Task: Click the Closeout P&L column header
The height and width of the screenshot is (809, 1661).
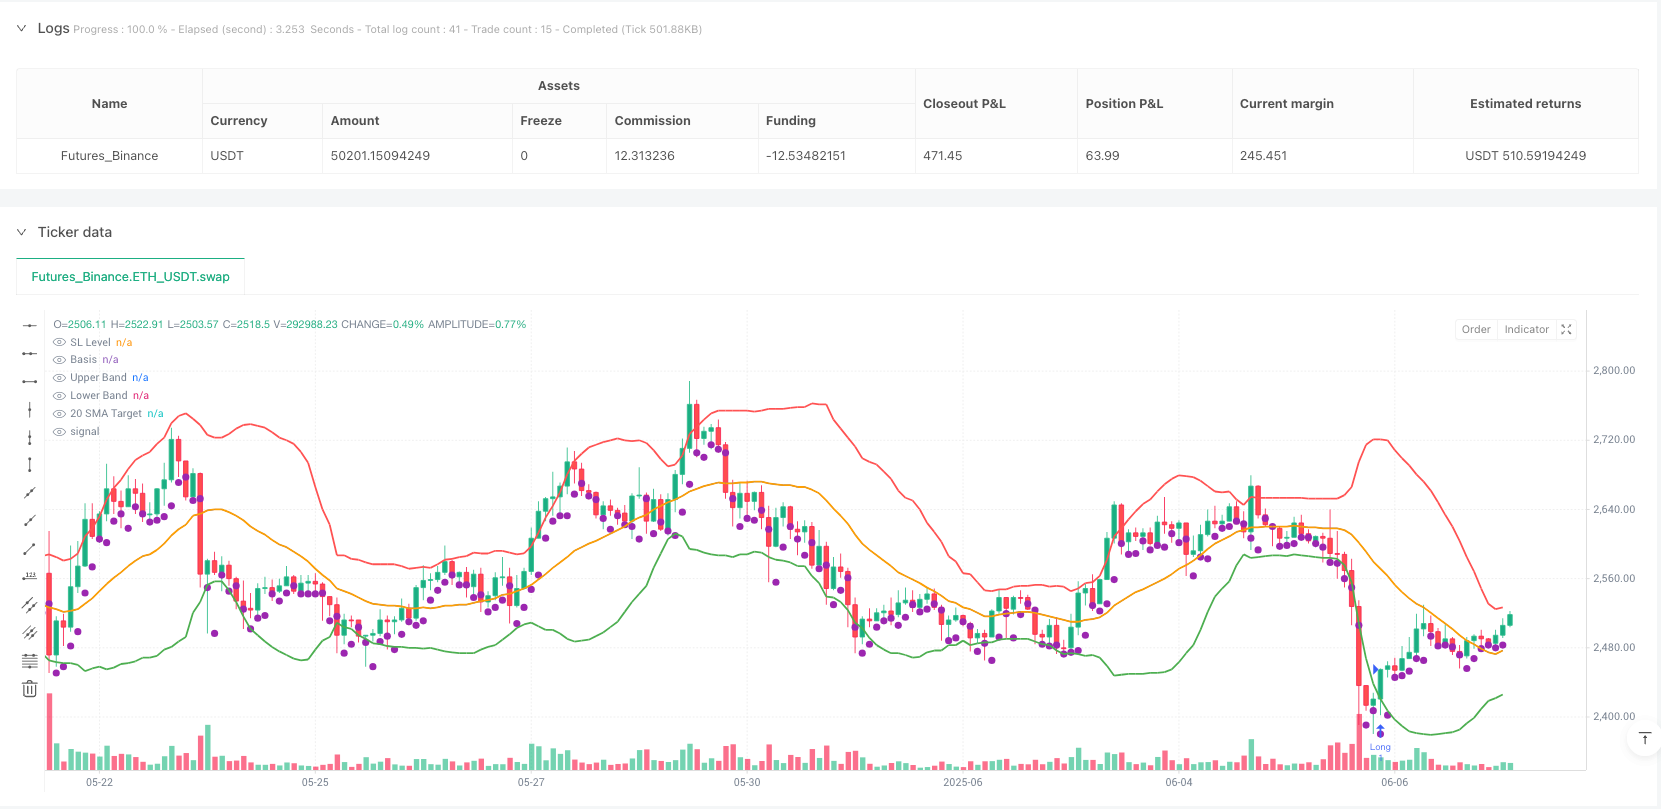Action: click(996, 104)
